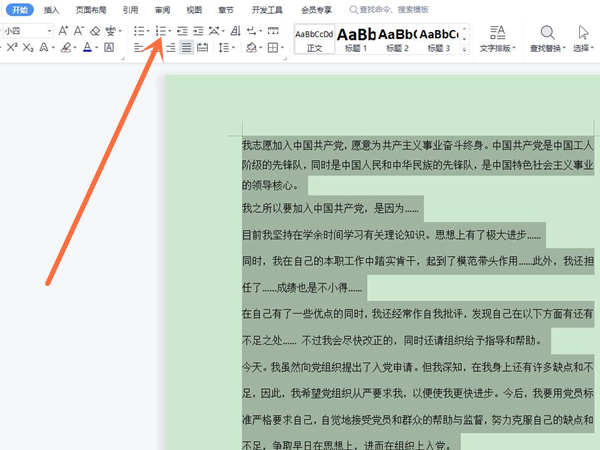Open the 审阅 tab
The height and width of the screenshot is (450, 600).
click(x=162, y=9)
